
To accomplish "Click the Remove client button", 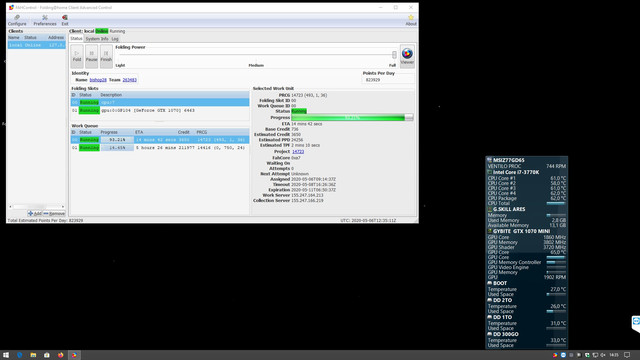I will point(54,213).
